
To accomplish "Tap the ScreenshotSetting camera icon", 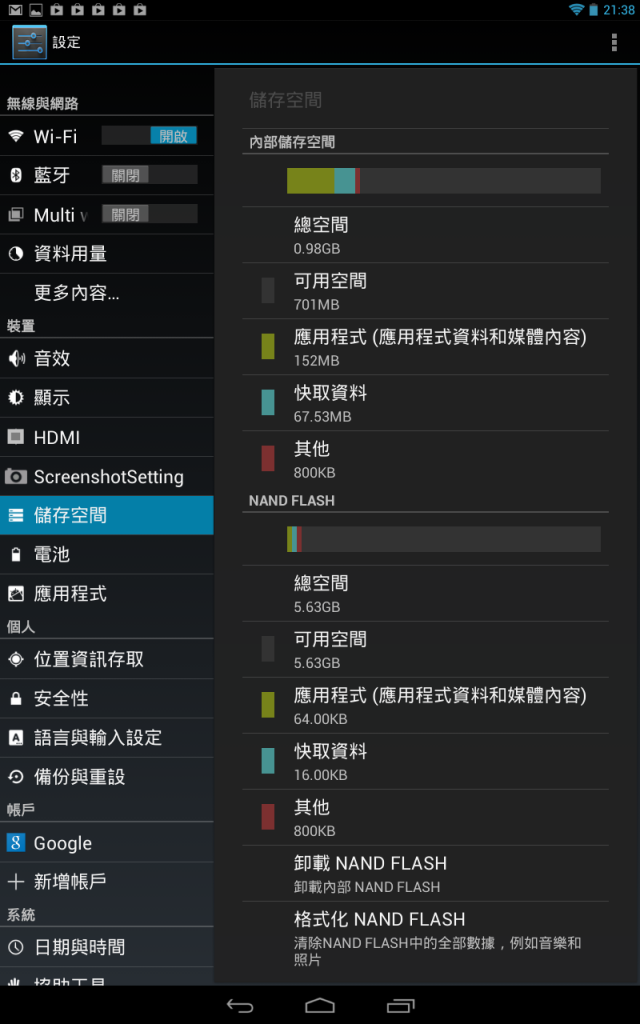I will point(16,476).
